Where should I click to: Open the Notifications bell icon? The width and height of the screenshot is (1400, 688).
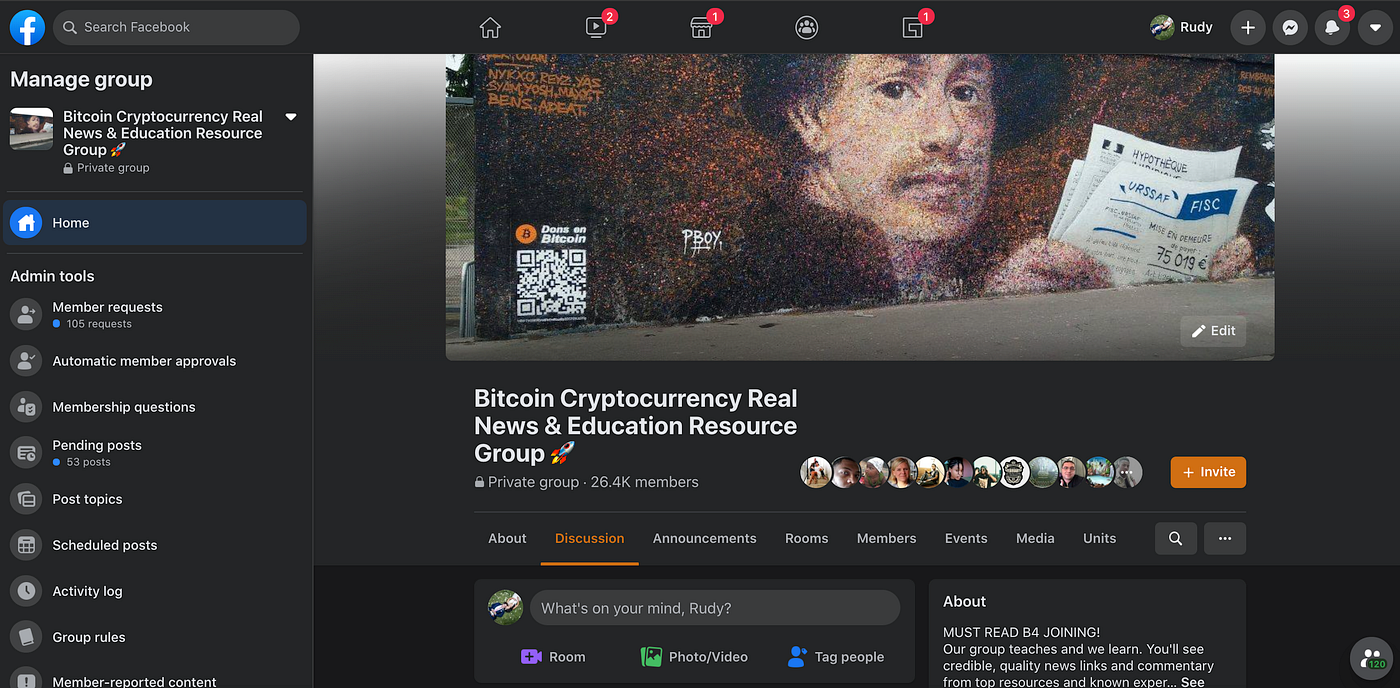click(x=1332, y=28)
